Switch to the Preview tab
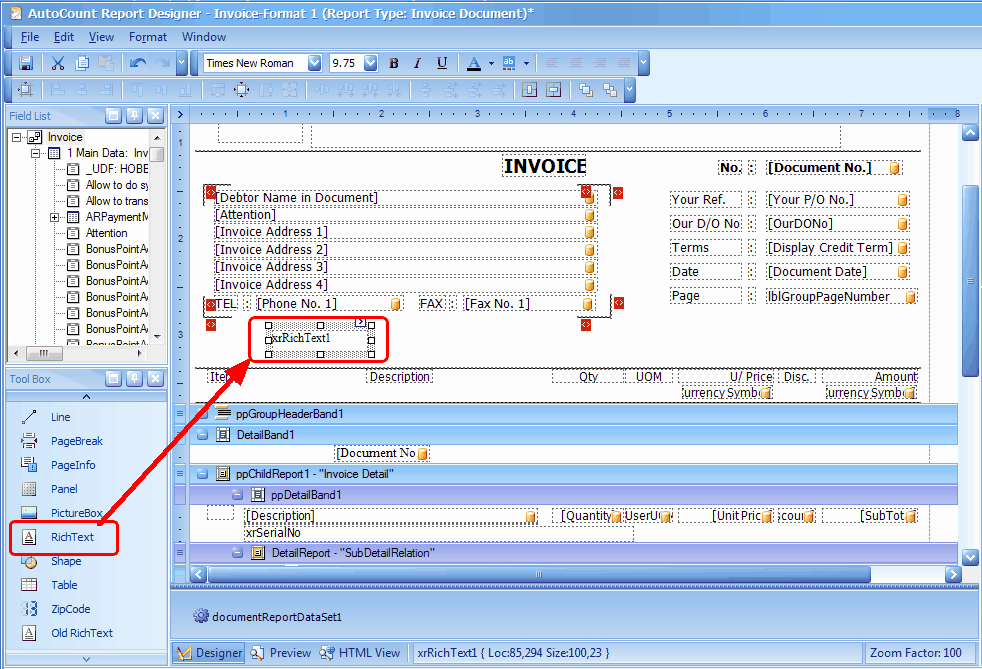This screenshot has width=982, height=669. [x=281, y=653]
